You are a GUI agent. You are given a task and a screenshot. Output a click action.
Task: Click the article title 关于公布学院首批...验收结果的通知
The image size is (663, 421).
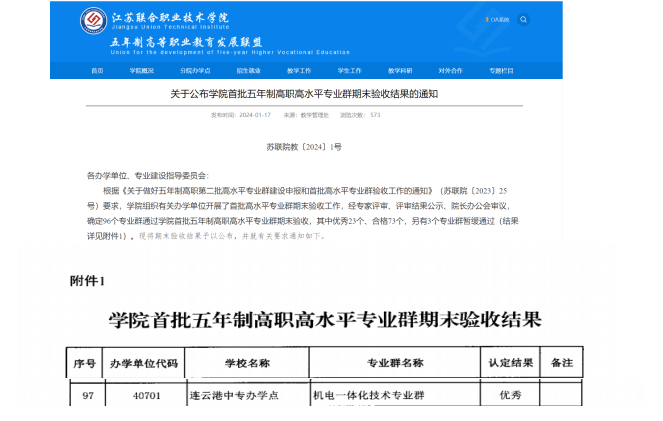(304, 94)
